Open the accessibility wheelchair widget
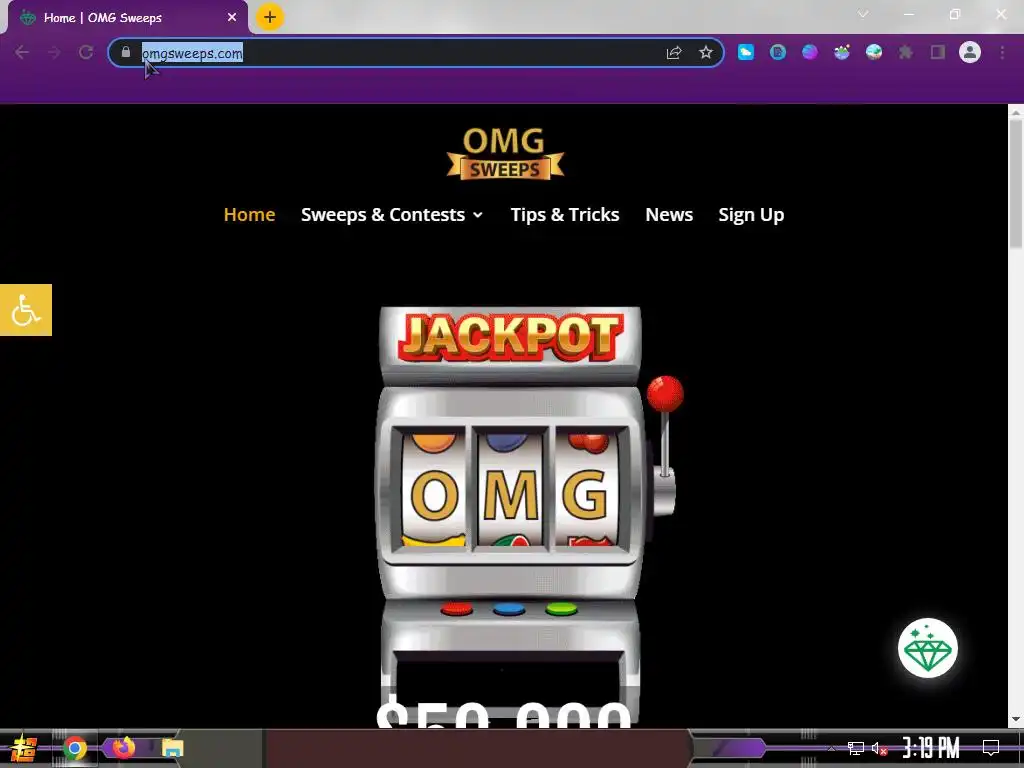1024x768 pixels. 25,310
